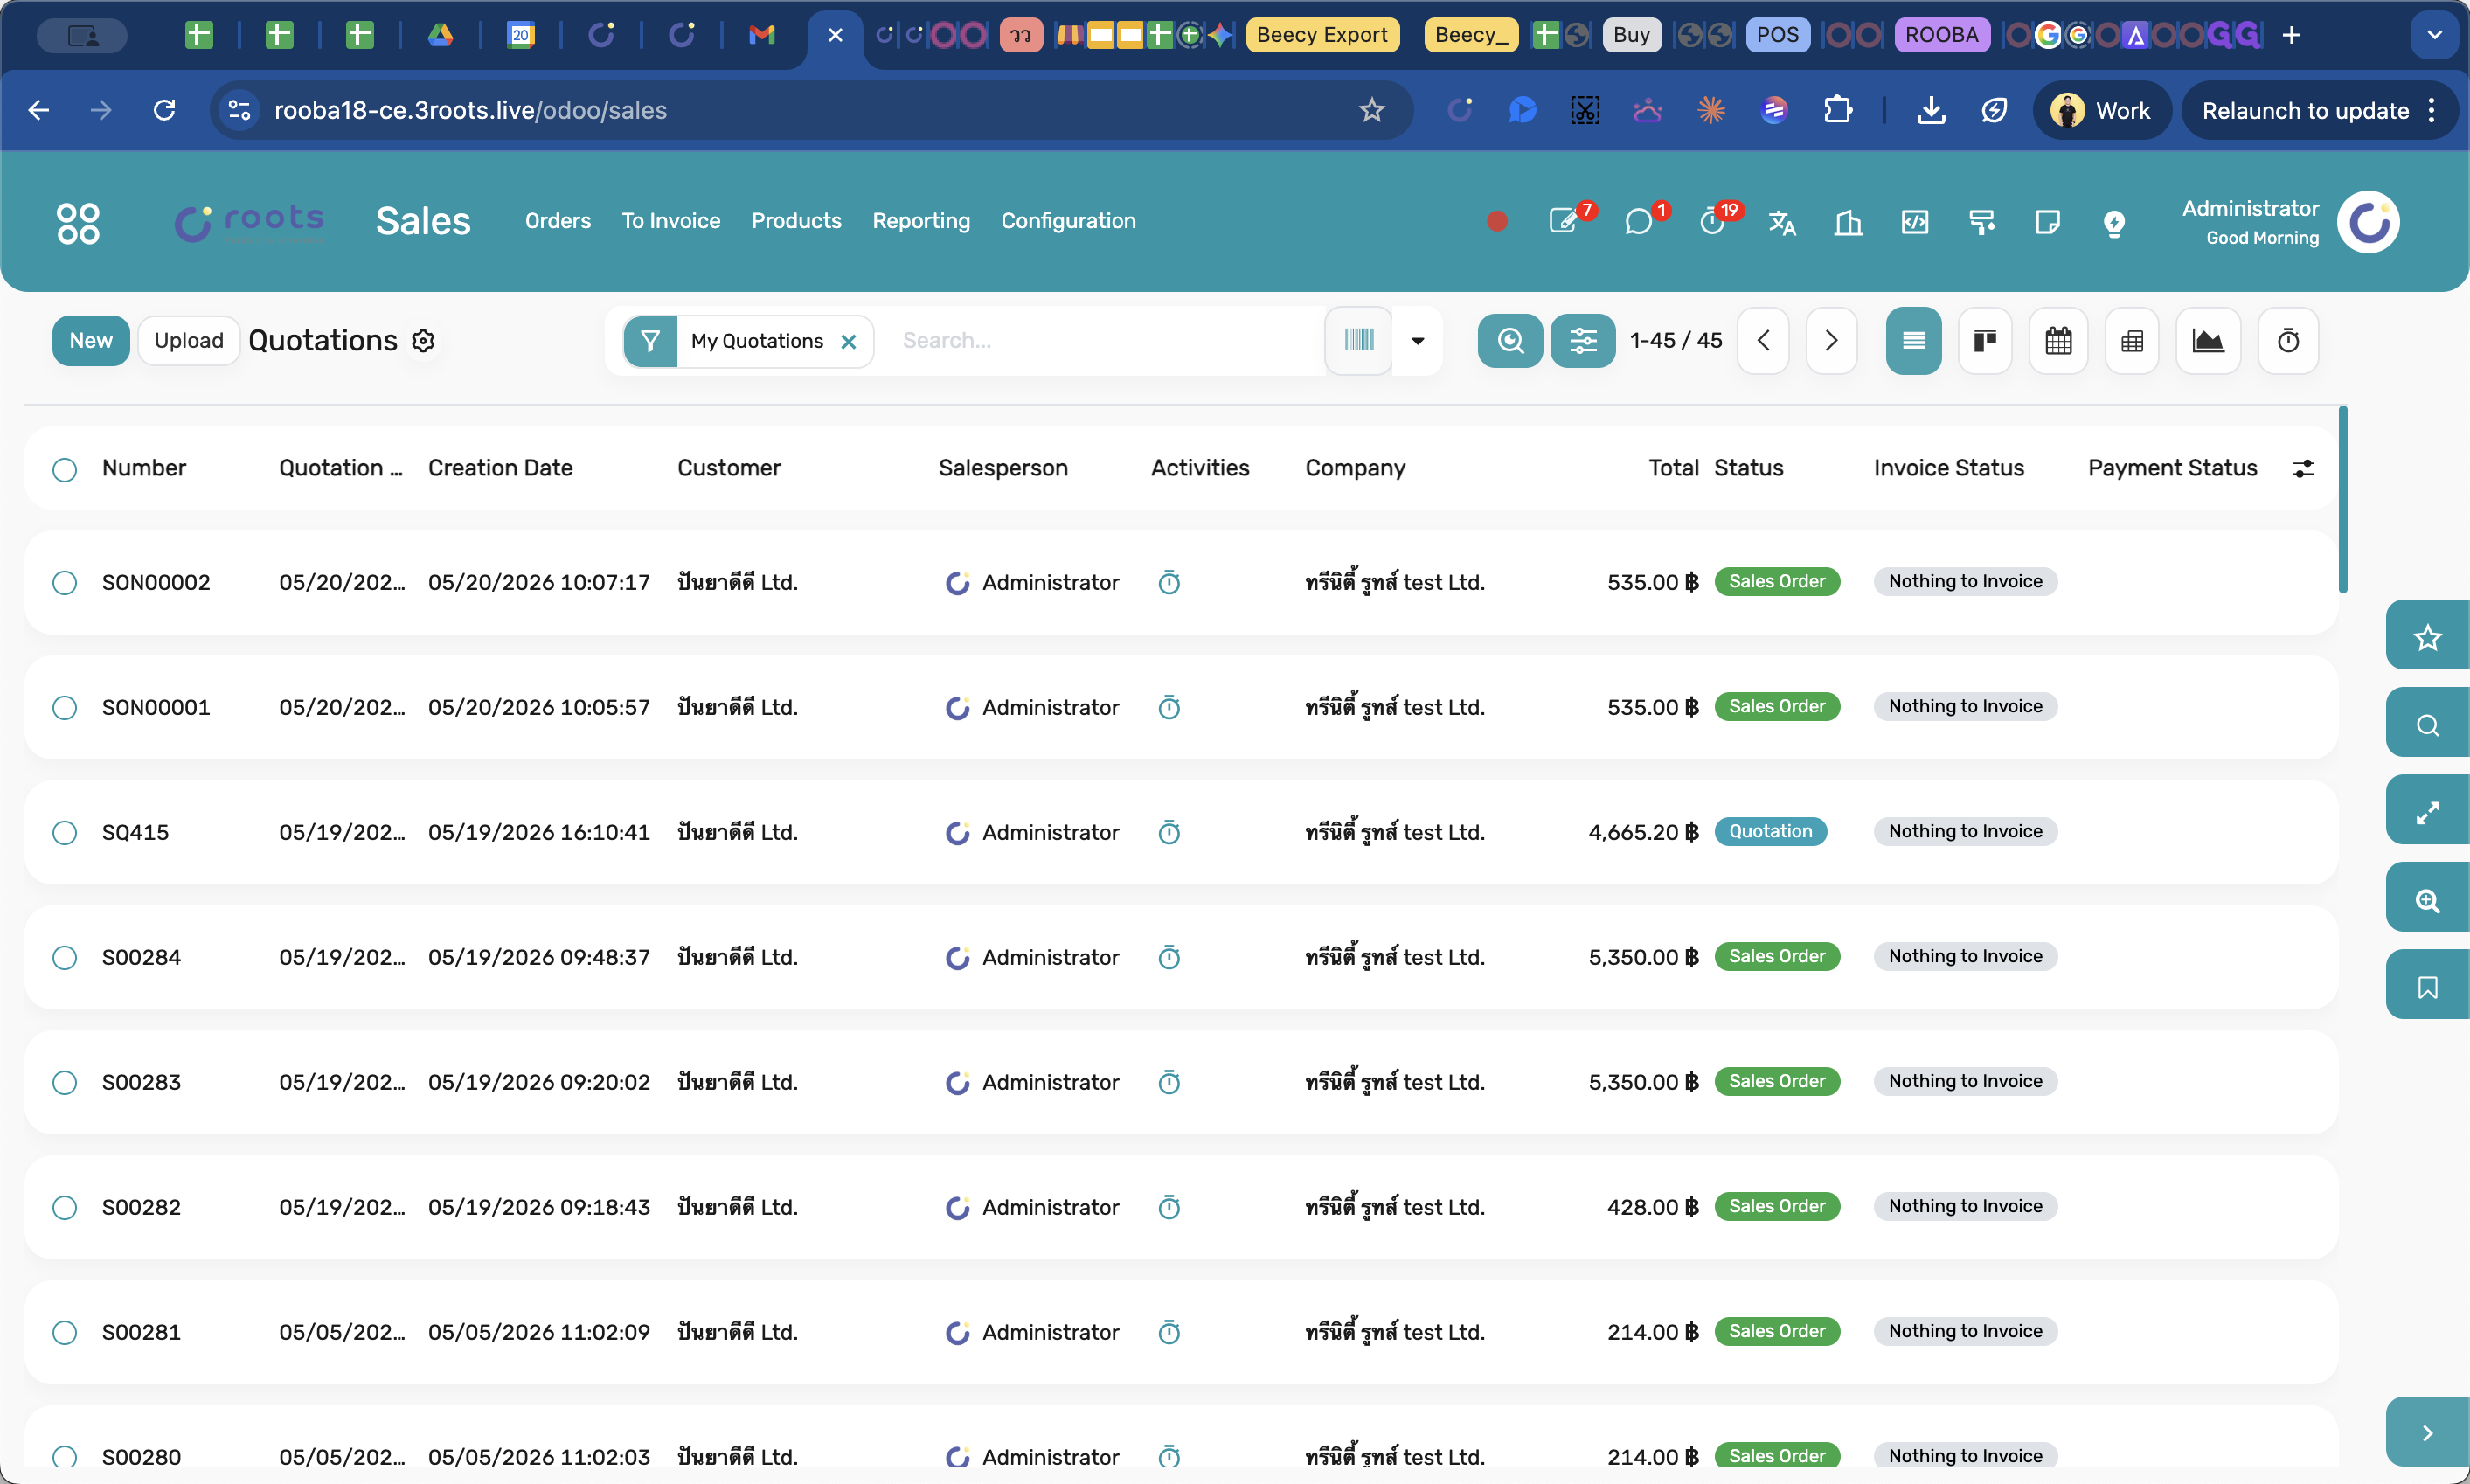The image size is (2470, 1484).
Task: Click the browser address bar URL
Action: click(x=470, y=110)
